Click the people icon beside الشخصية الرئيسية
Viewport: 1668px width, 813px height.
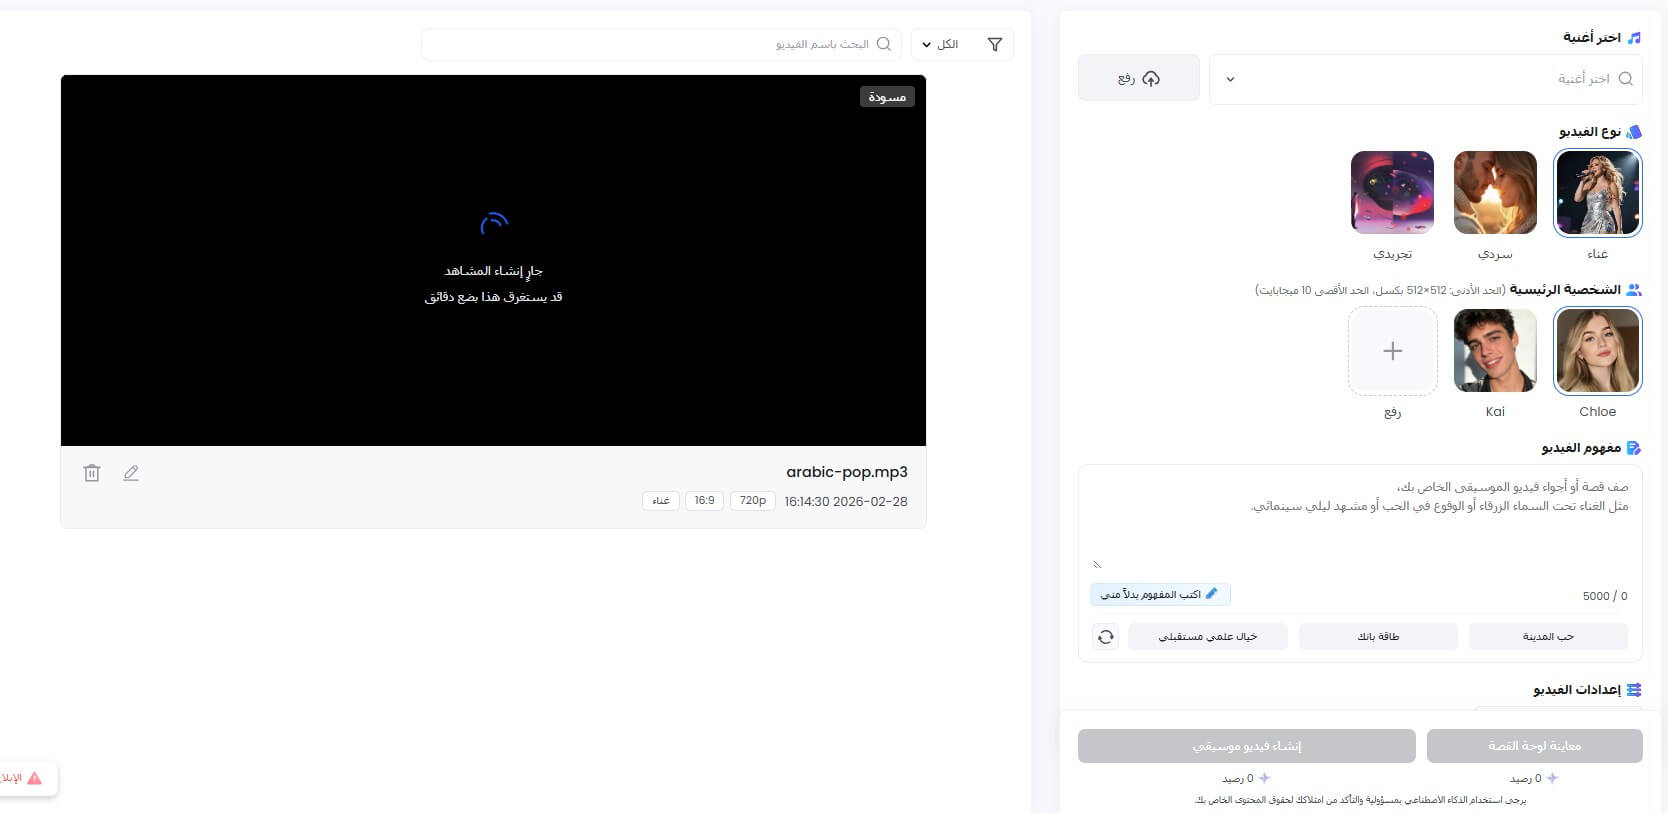[x=1634, y=290]
